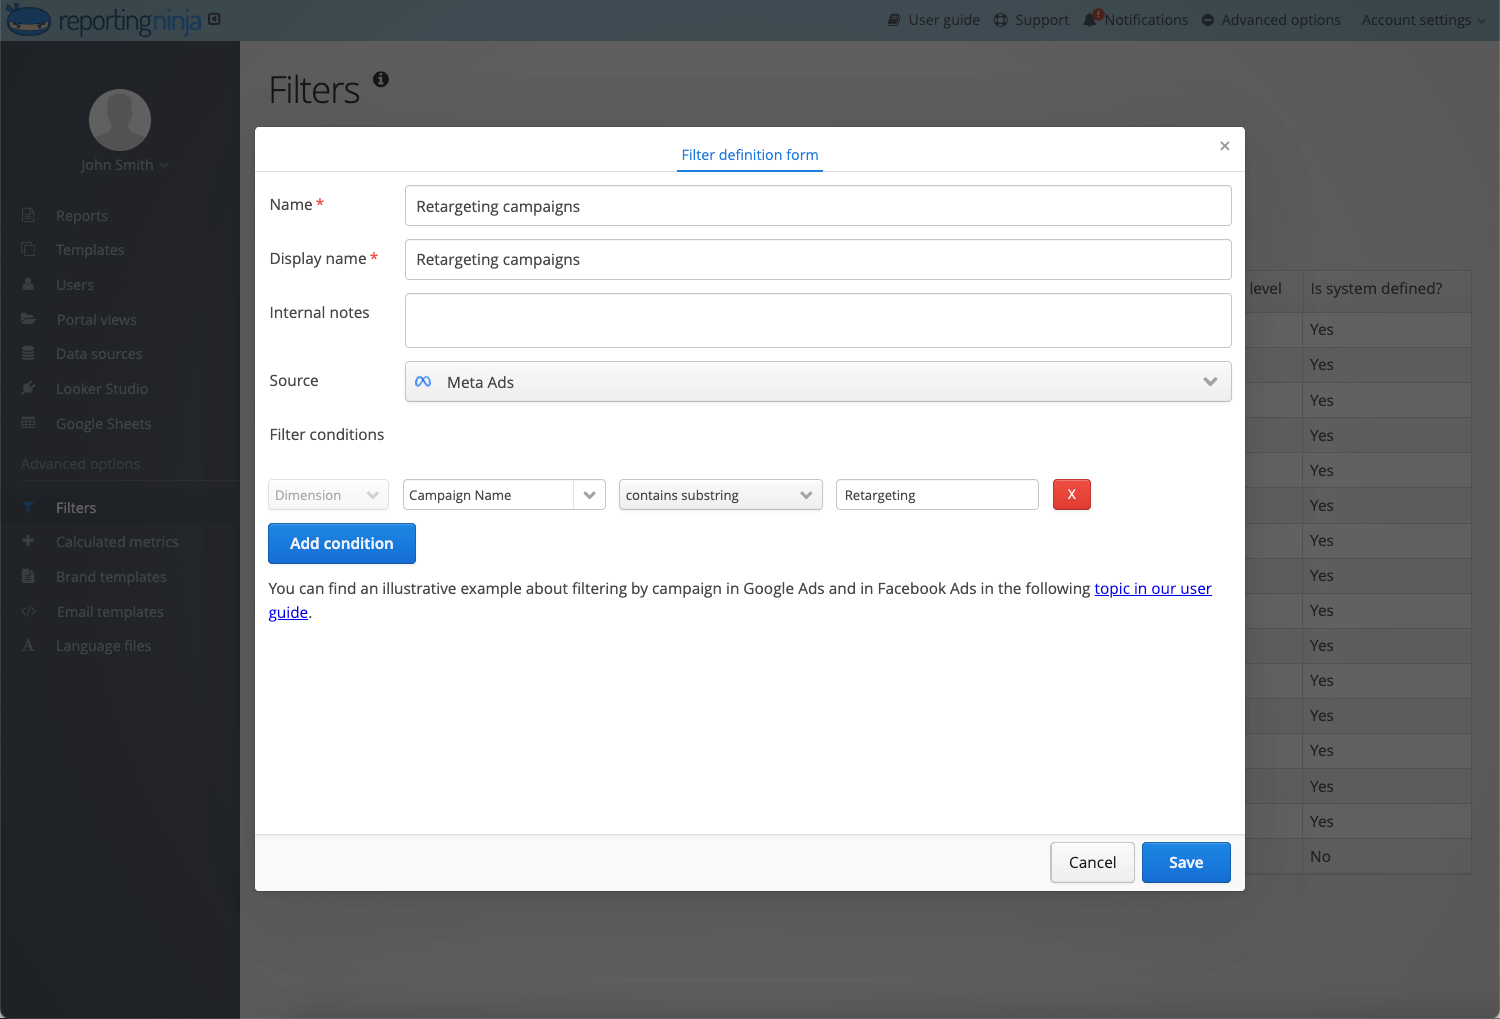1500x1019 pixels.
Task: Expand the Account settings menu
Action: point(1422,19)
